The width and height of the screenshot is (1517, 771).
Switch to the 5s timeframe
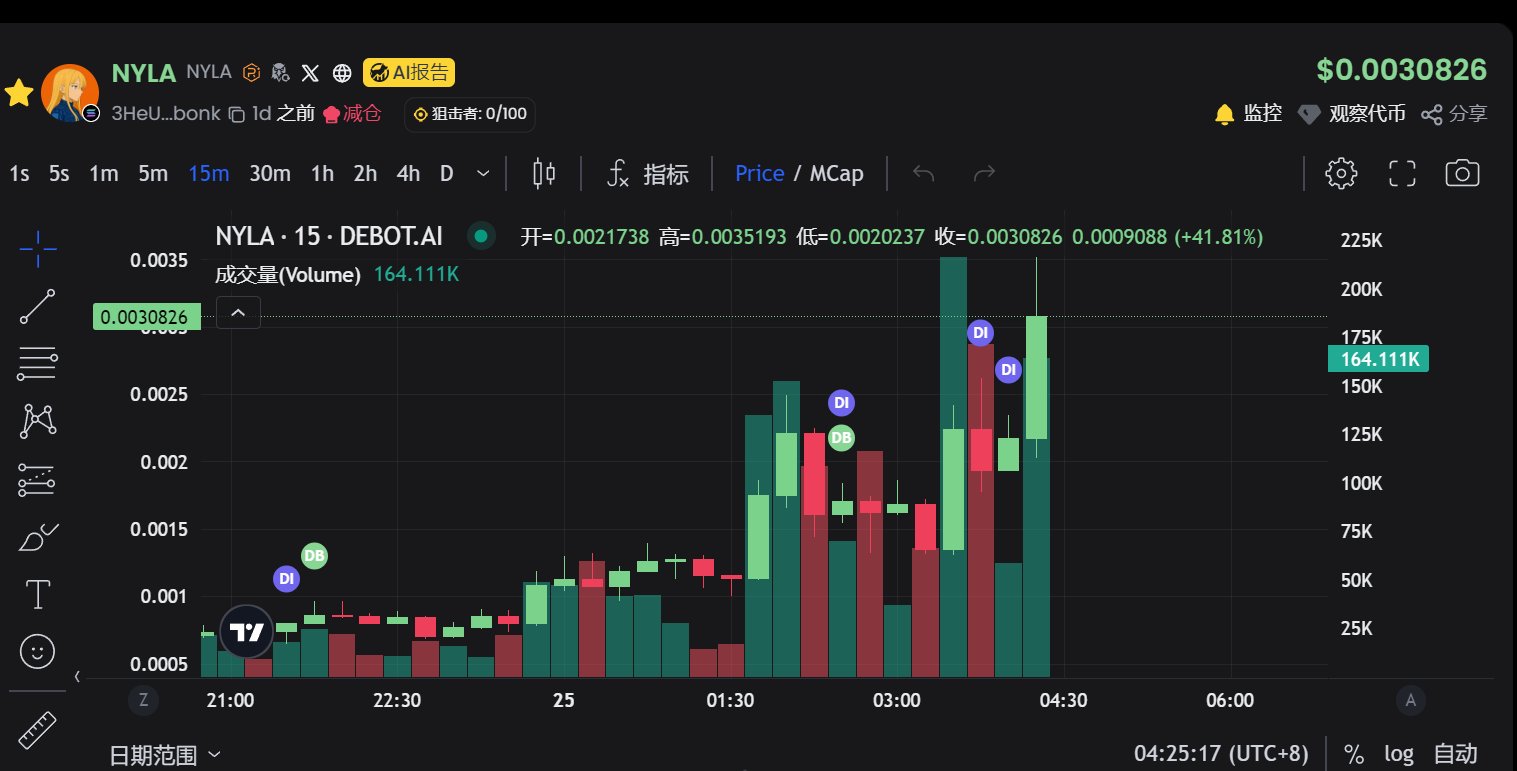point(59,173)
